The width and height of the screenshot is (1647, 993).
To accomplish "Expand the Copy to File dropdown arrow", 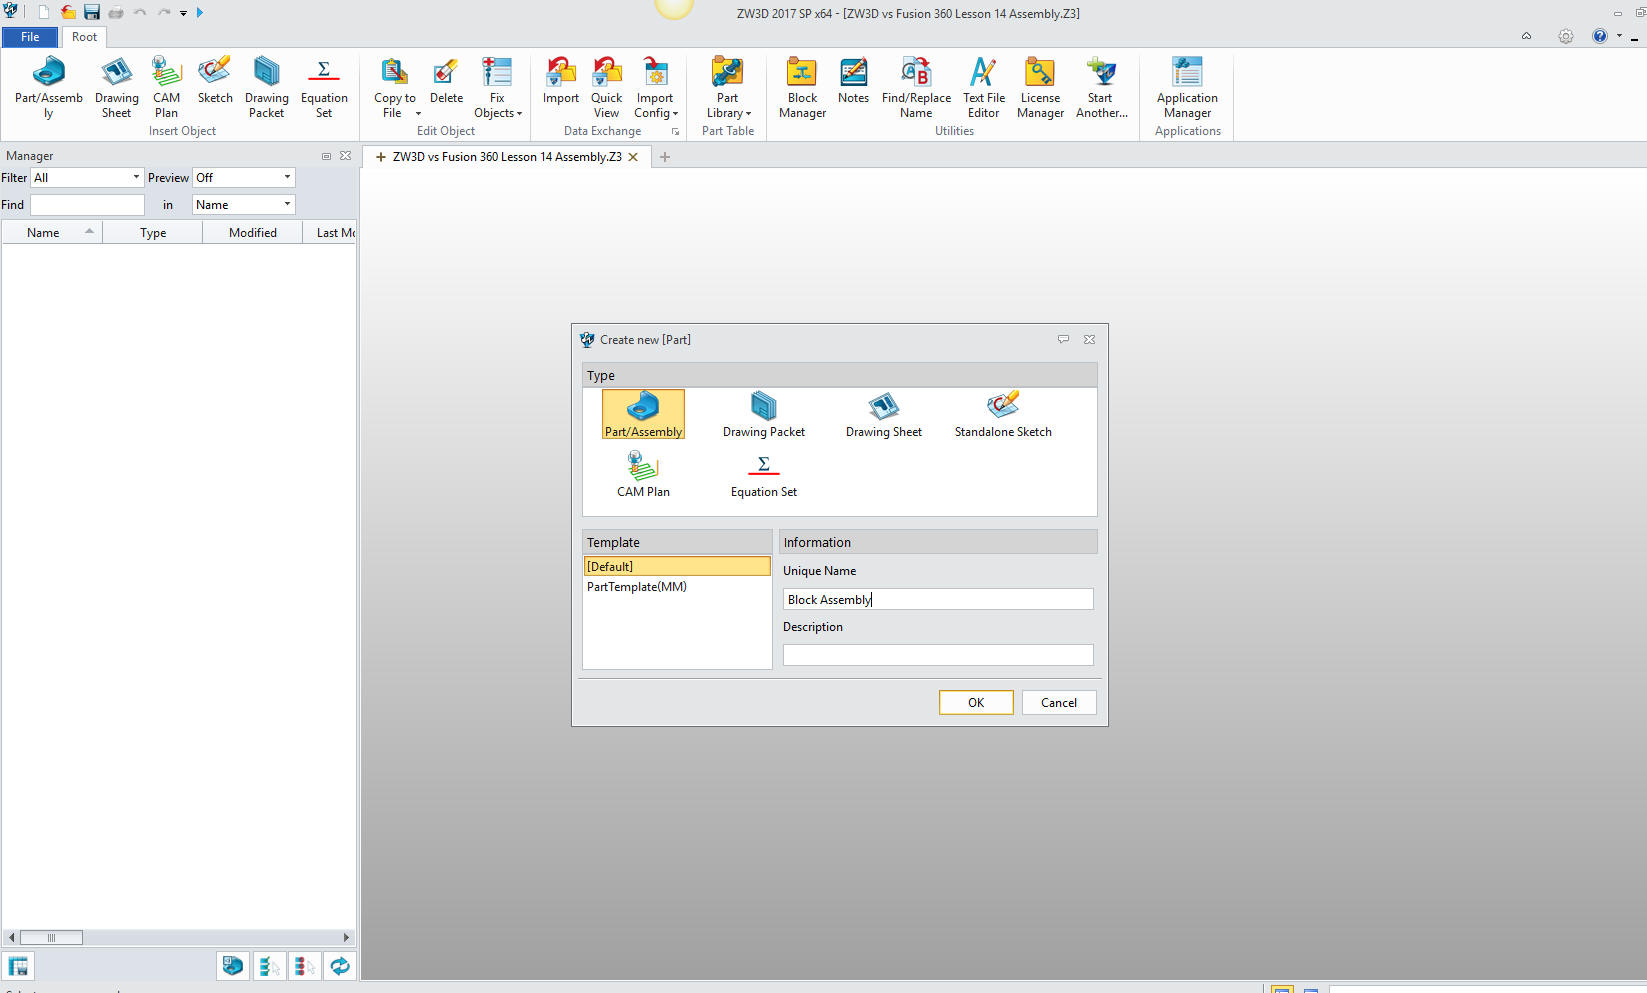I will tap(418, 114).
